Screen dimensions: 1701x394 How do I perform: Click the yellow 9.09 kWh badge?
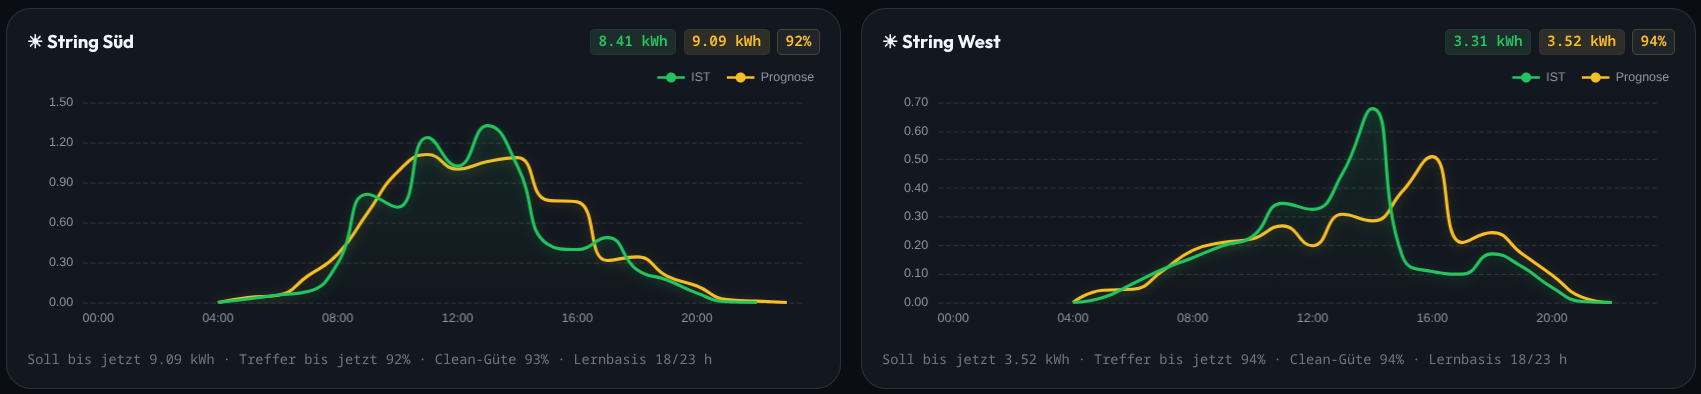pyautogui.click(x=727, y=41)
